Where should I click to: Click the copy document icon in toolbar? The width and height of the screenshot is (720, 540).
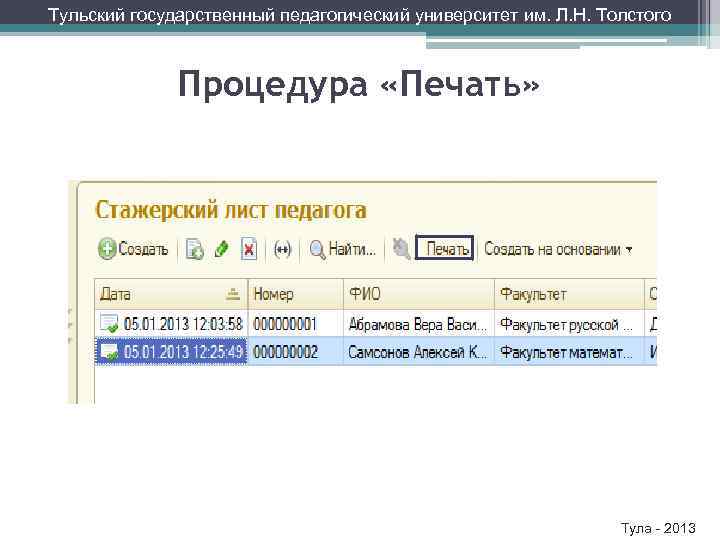(x=195, y=249)
